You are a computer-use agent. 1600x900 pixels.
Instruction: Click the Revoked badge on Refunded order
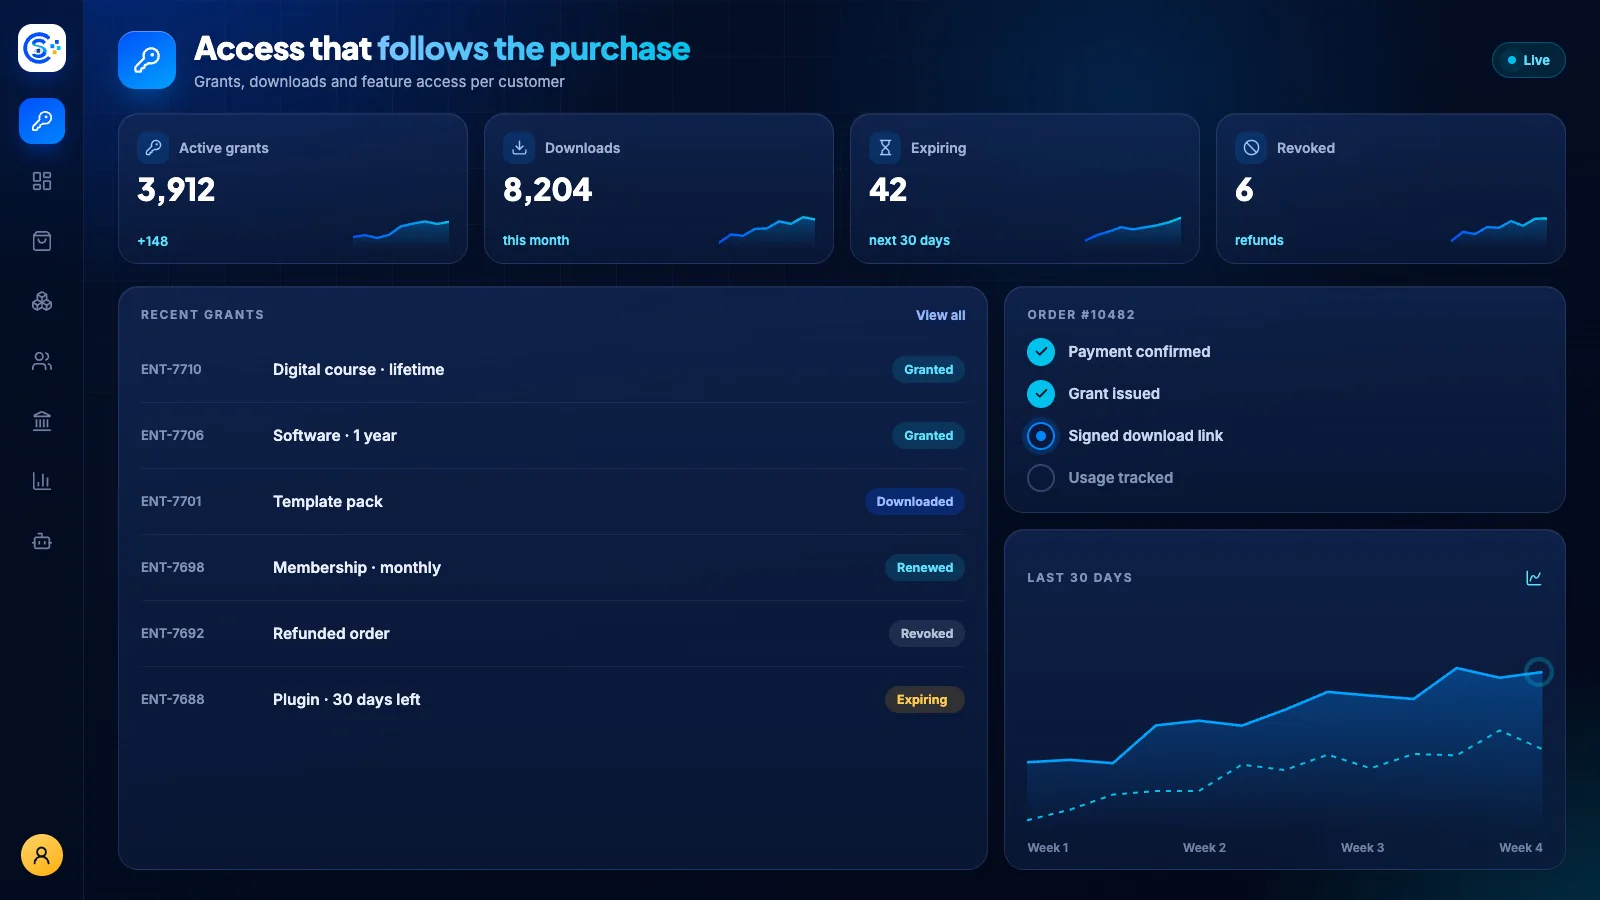(x=927, y=634)
